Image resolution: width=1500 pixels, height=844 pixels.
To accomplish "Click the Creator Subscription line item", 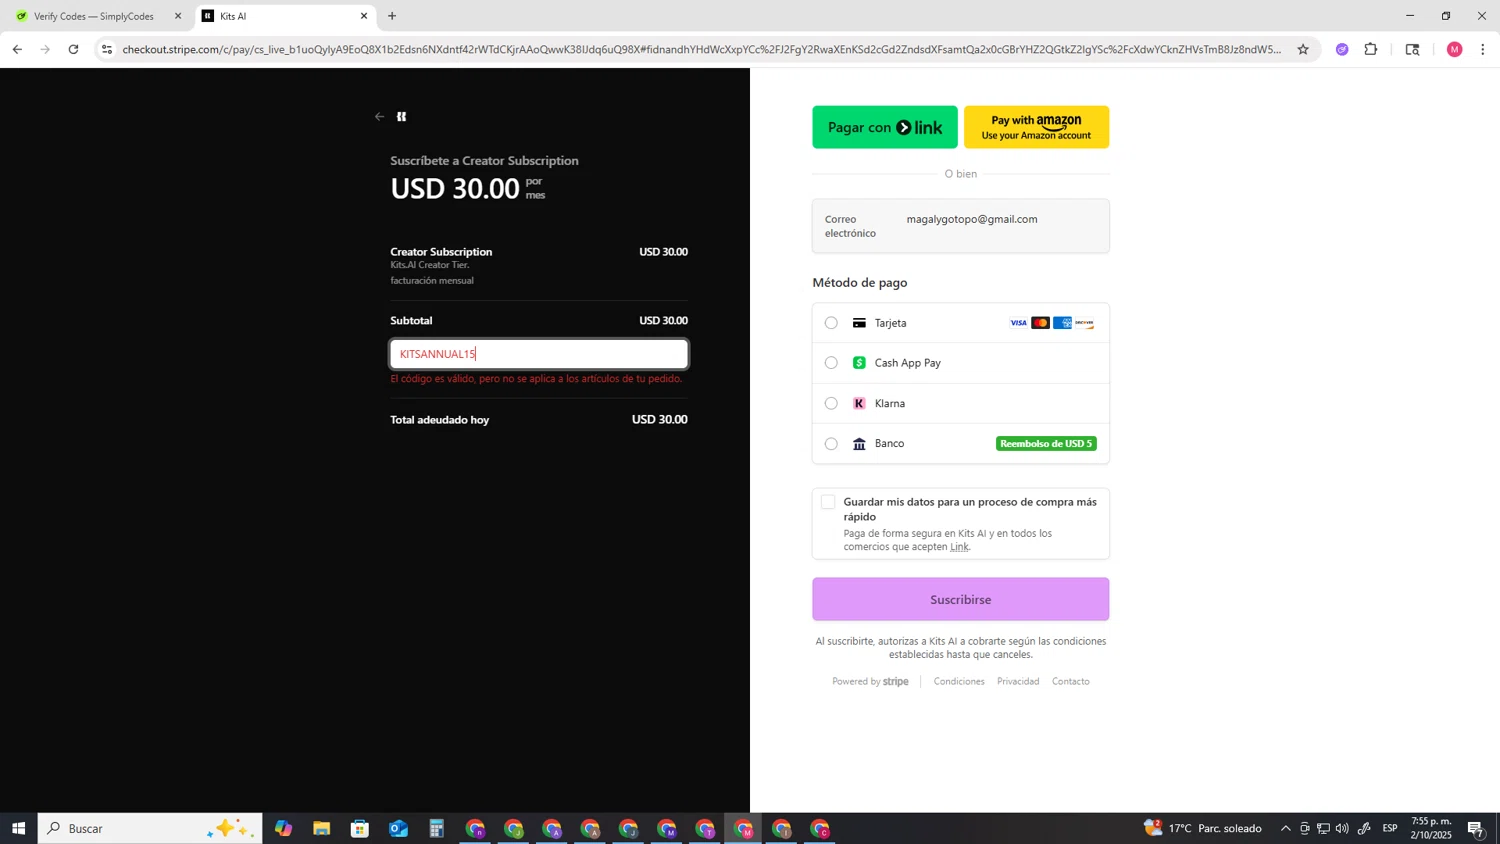I will click(x=539, y=265).
